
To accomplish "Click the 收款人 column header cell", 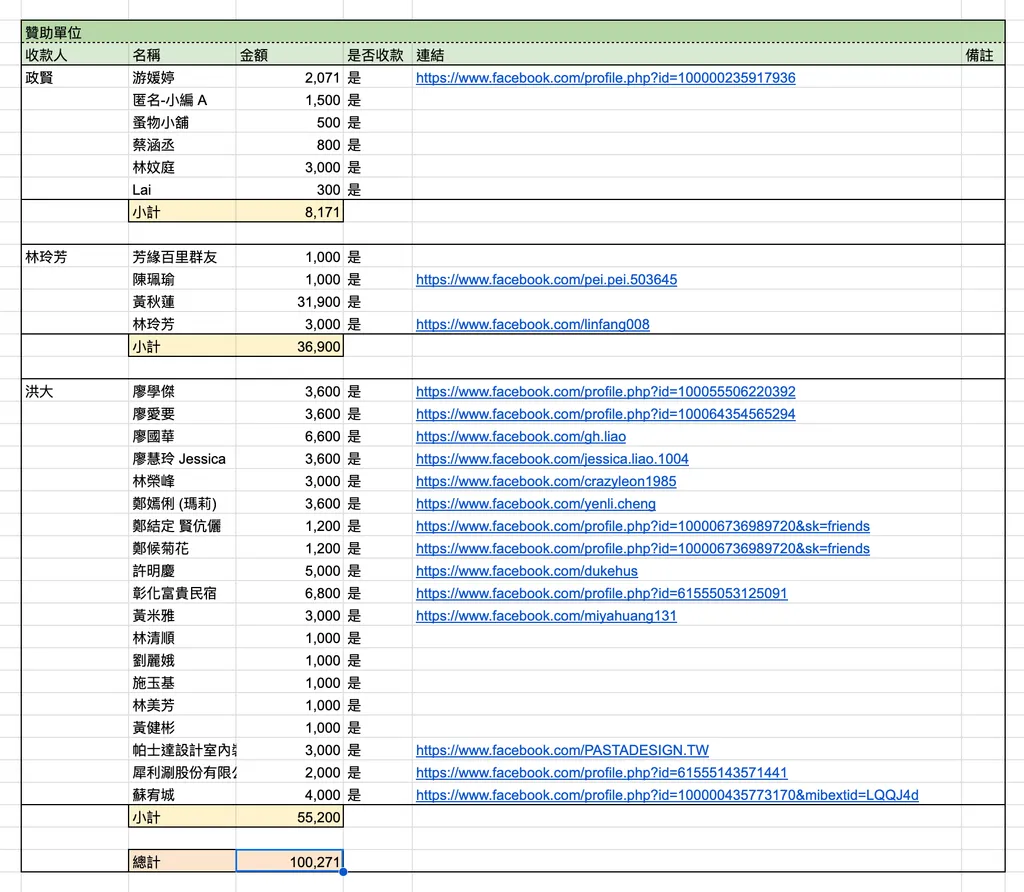I will 75,55.
